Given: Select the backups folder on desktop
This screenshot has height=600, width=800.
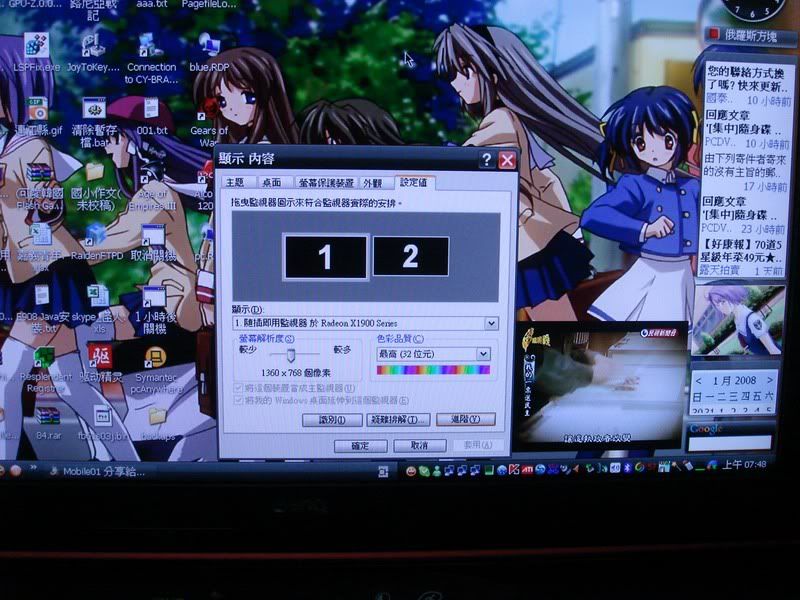Looking at the screenshot, I should coord(158,424).
